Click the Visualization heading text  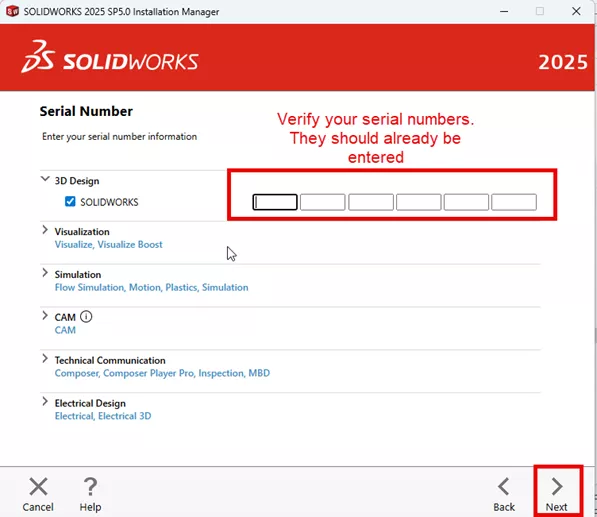[82, 231]
